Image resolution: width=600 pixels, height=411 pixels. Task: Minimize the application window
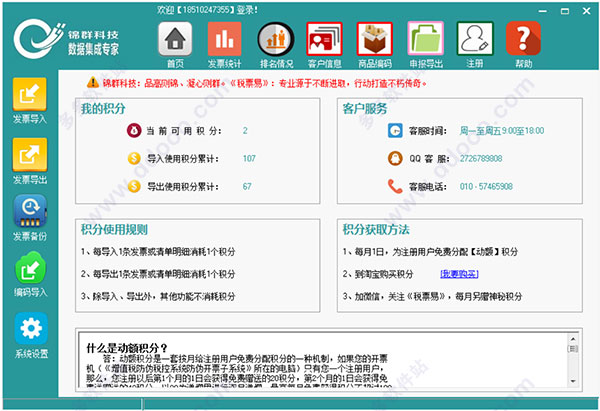point(543,11)
